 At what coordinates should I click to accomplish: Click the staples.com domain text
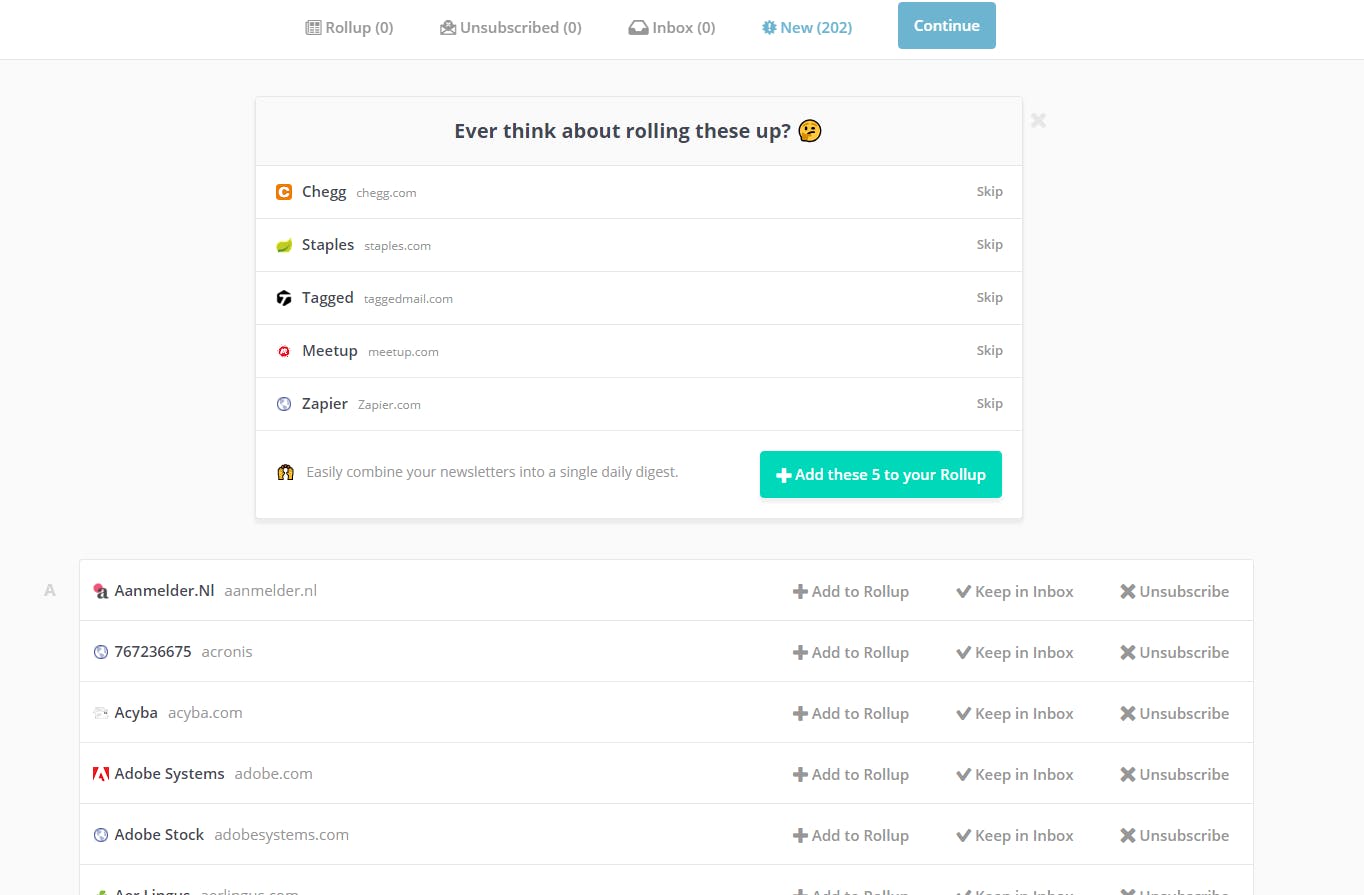(397, 246)
